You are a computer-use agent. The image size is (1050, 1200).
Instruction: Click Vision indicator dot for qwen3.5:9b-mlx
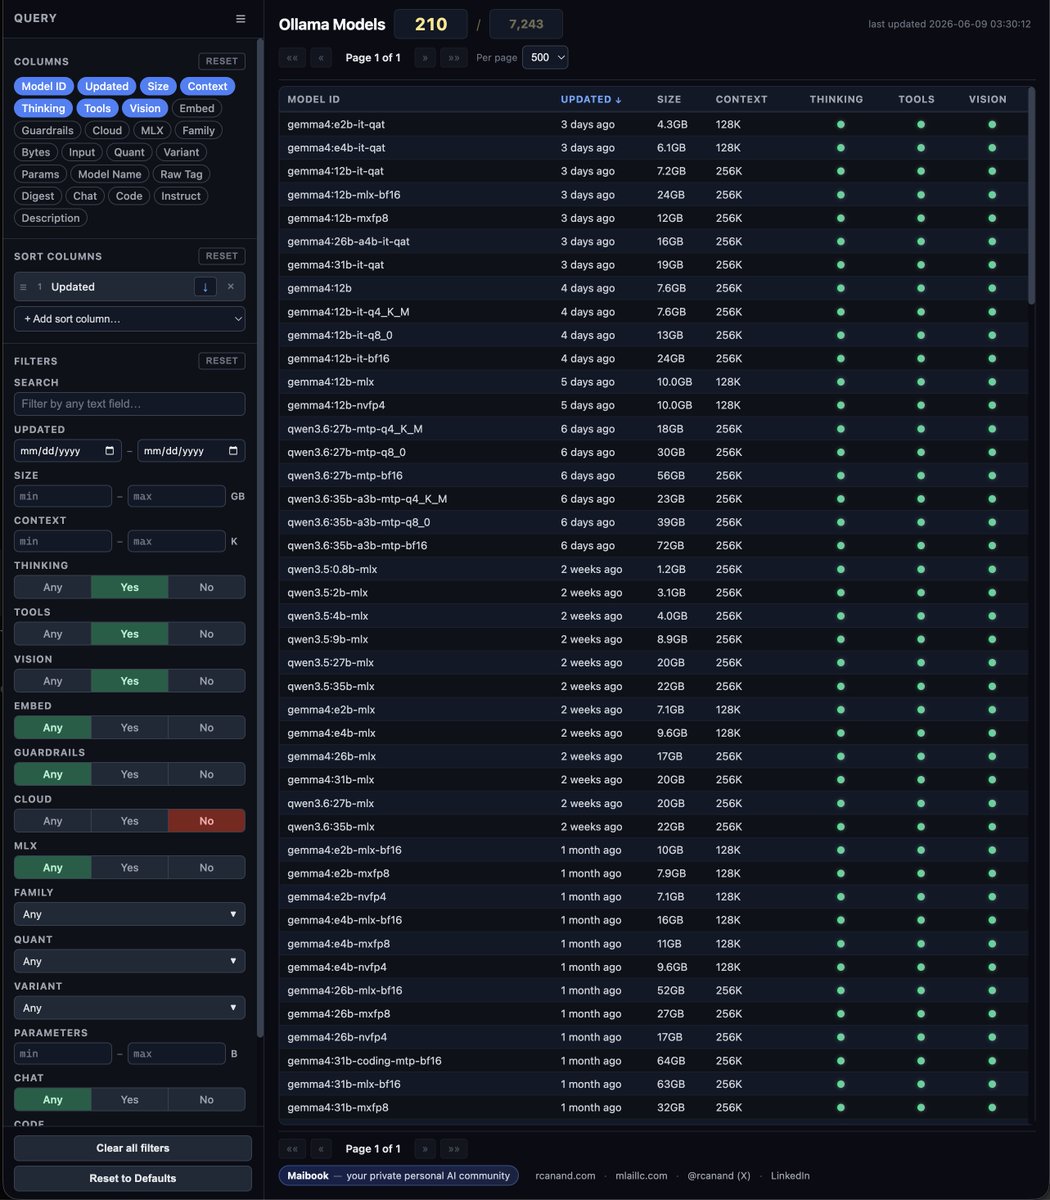(992, 639)
